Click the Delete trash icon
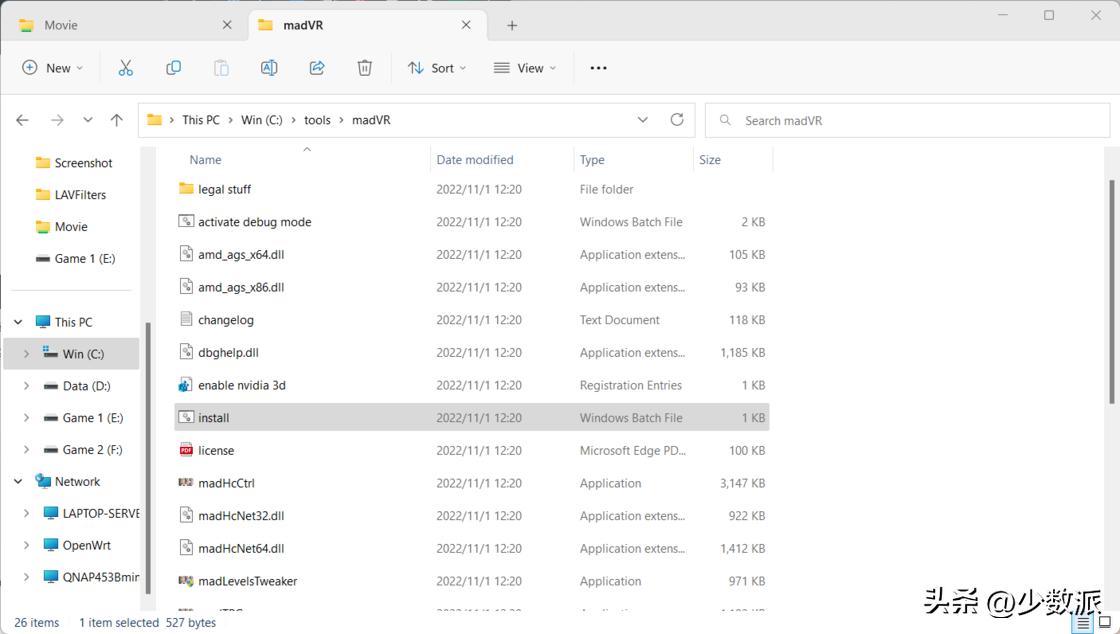This screenshot has width=1120, height=634. pos(365,68)
